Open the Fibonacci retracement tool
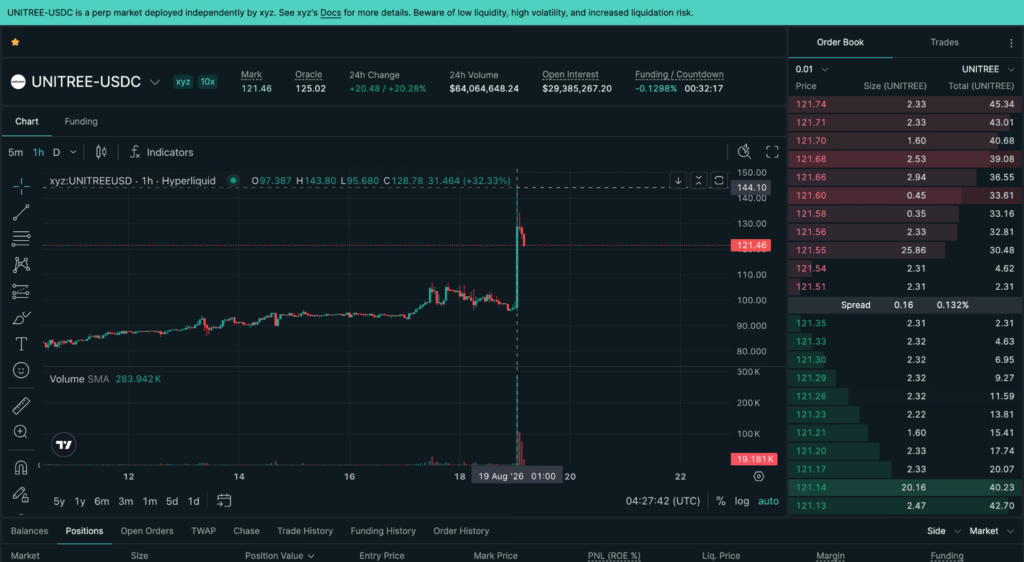1024x562 pixels. point(21,238)
